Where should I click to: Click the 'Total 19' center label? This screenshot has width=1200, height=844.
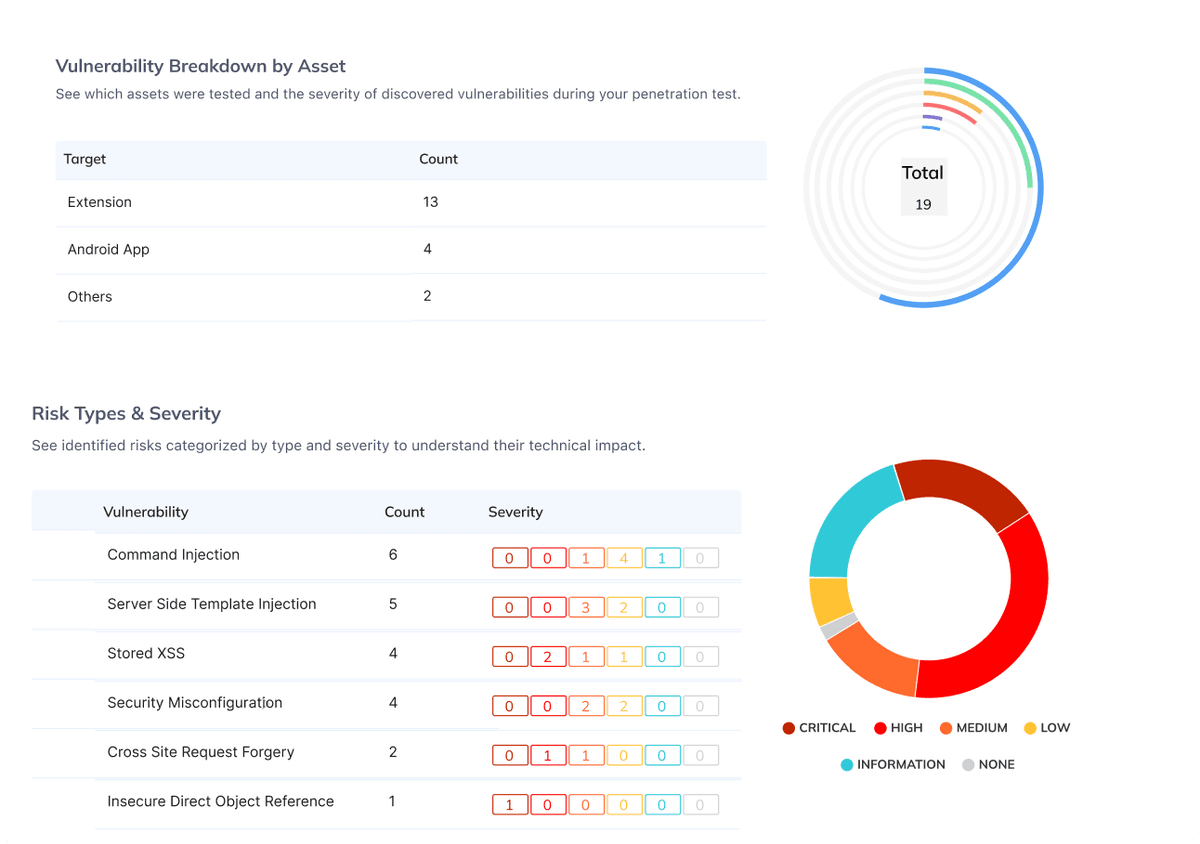pos(922,188)
